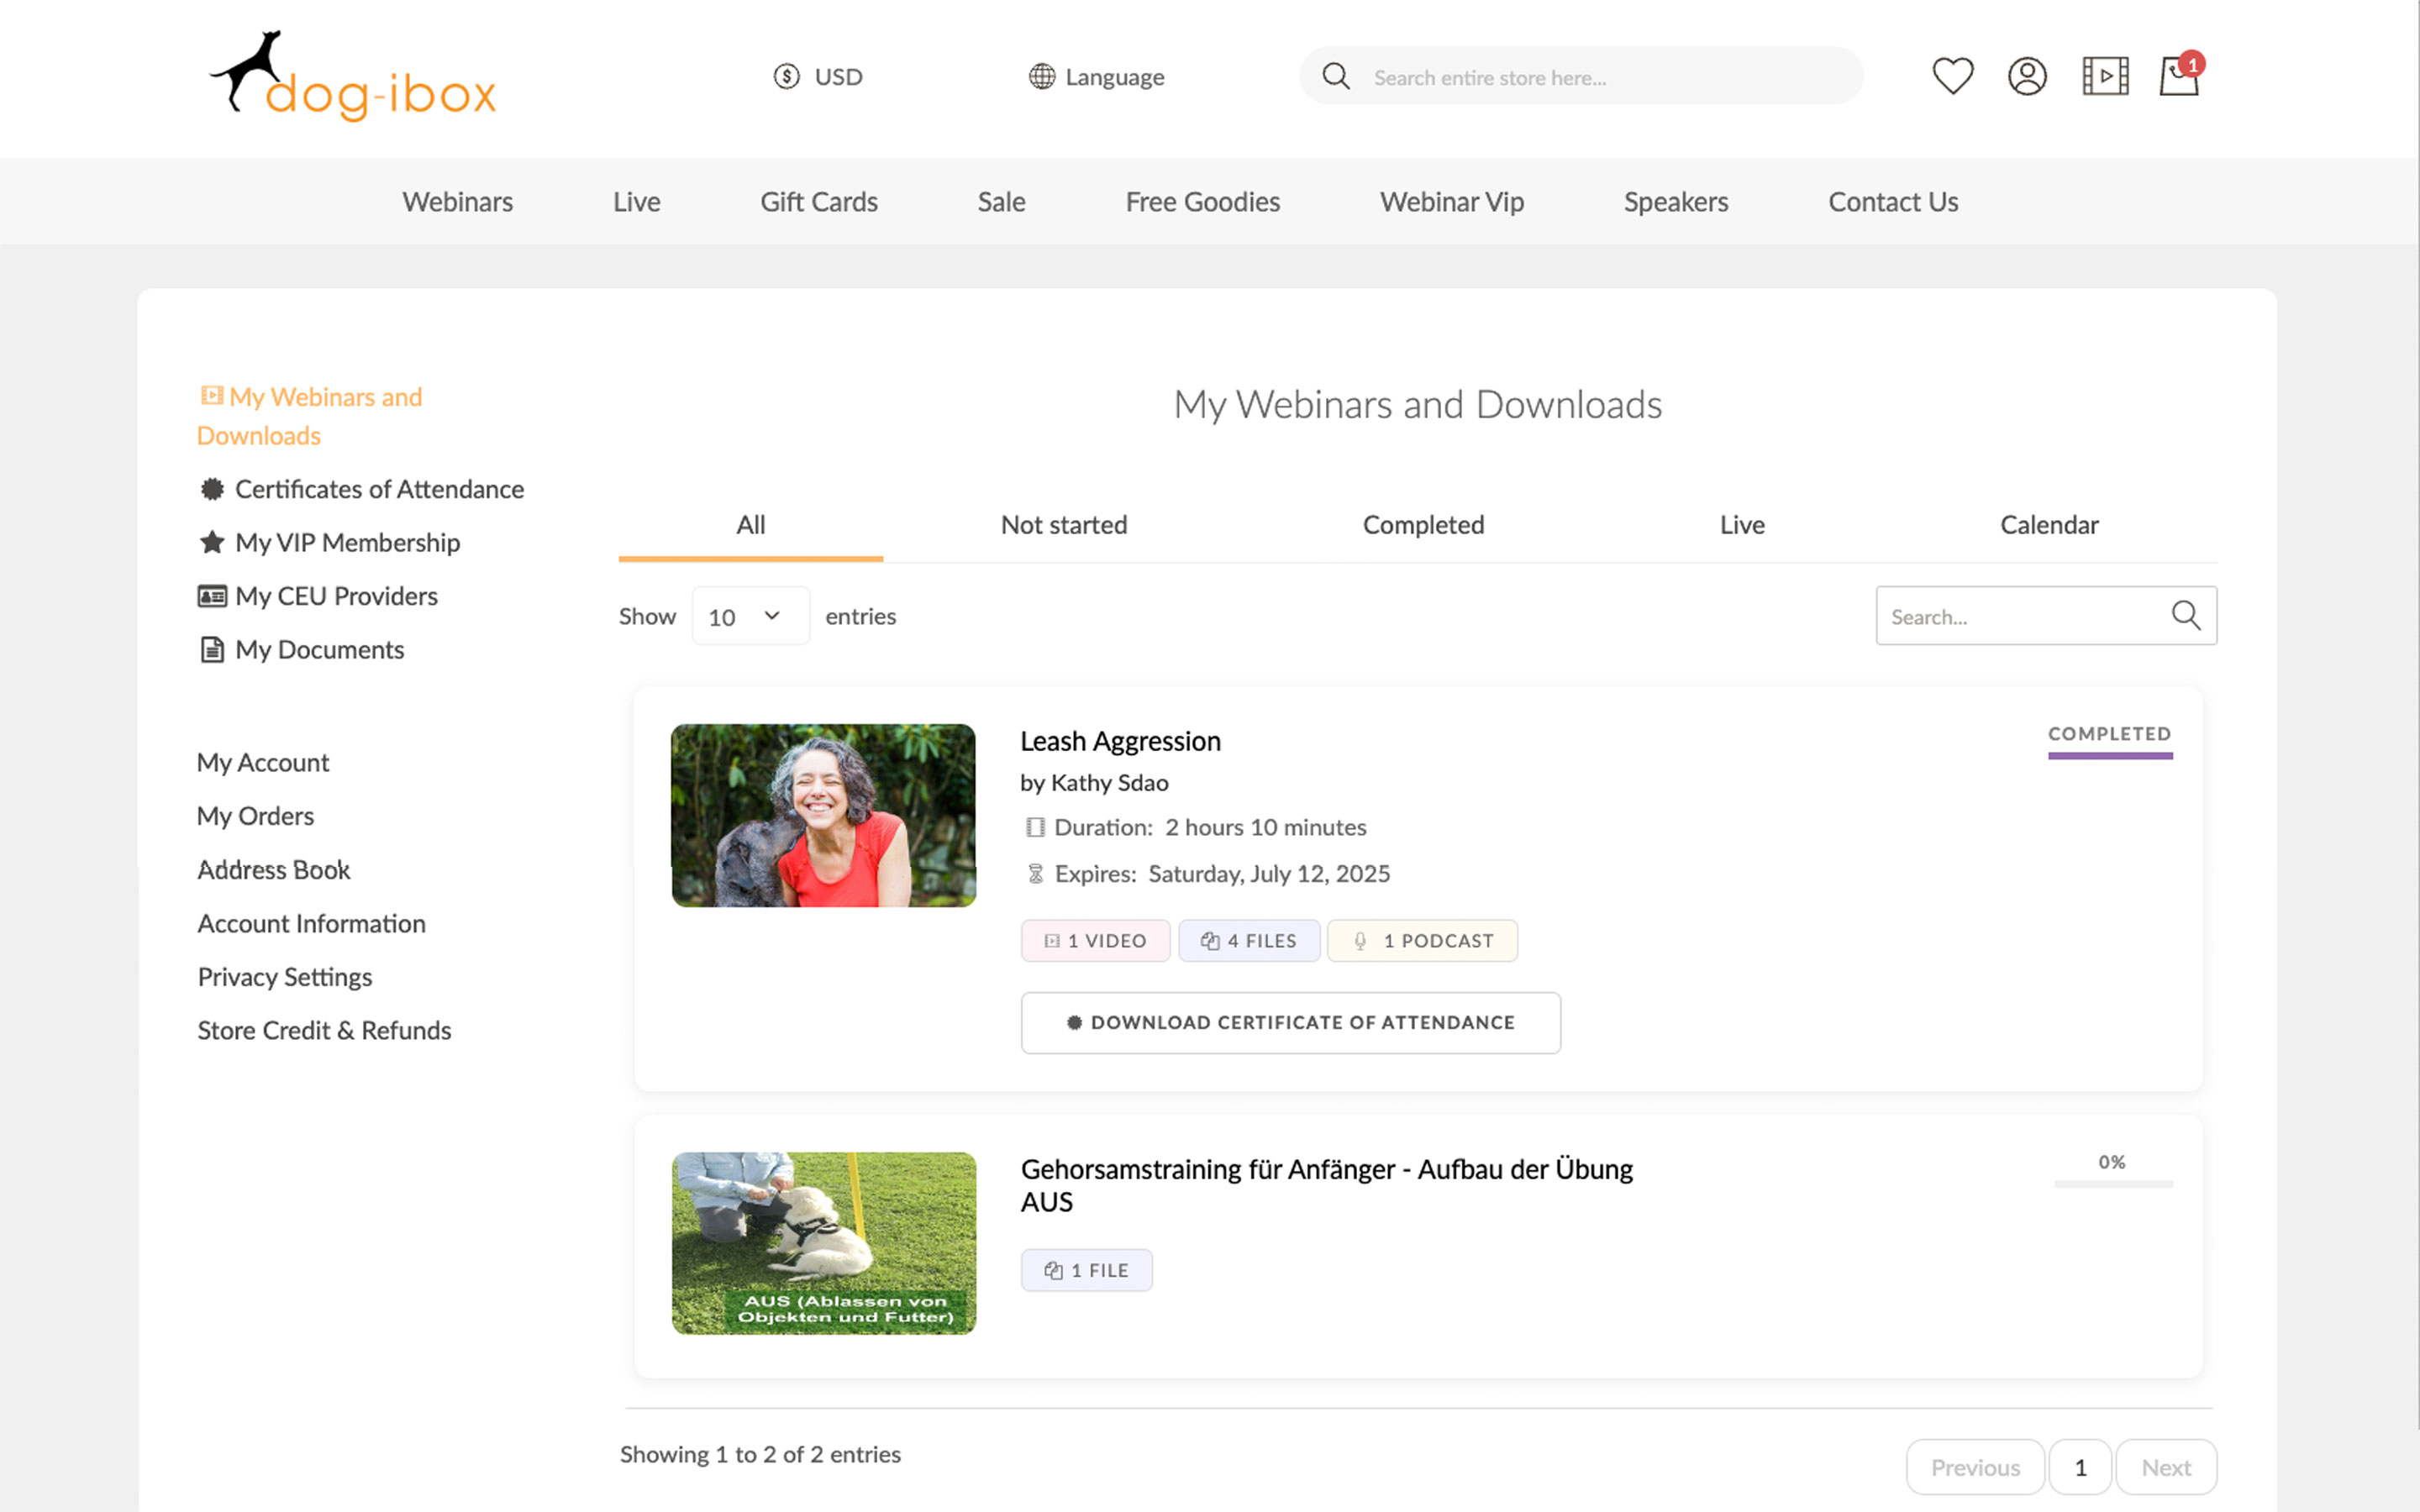Switch to the Not started tab
The image size is (2420, 1512).
coord(1064,525)
